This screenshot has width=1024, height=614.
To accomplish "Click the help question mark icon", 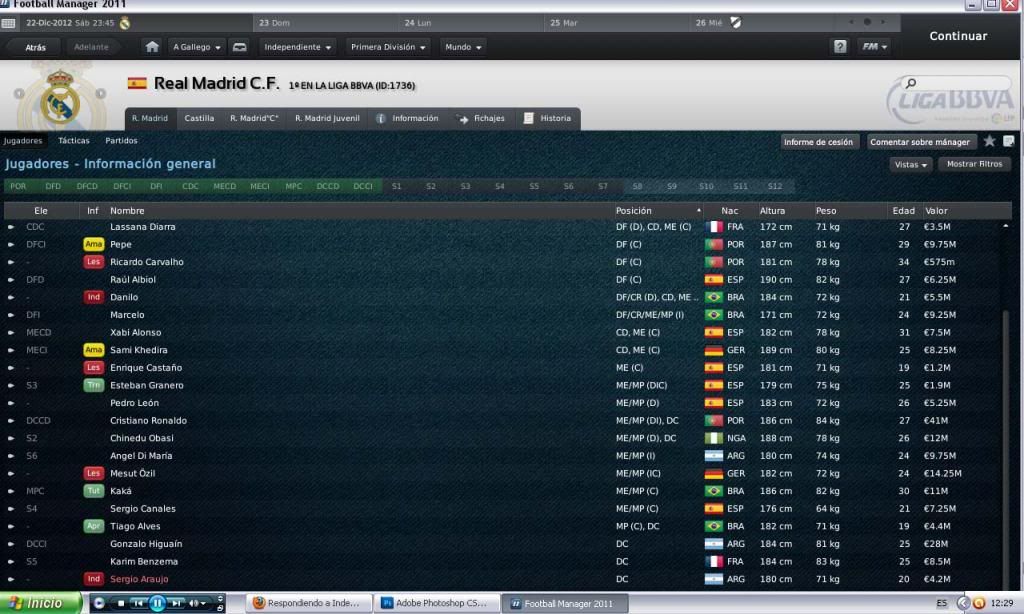I will click(x=840, y=46).
